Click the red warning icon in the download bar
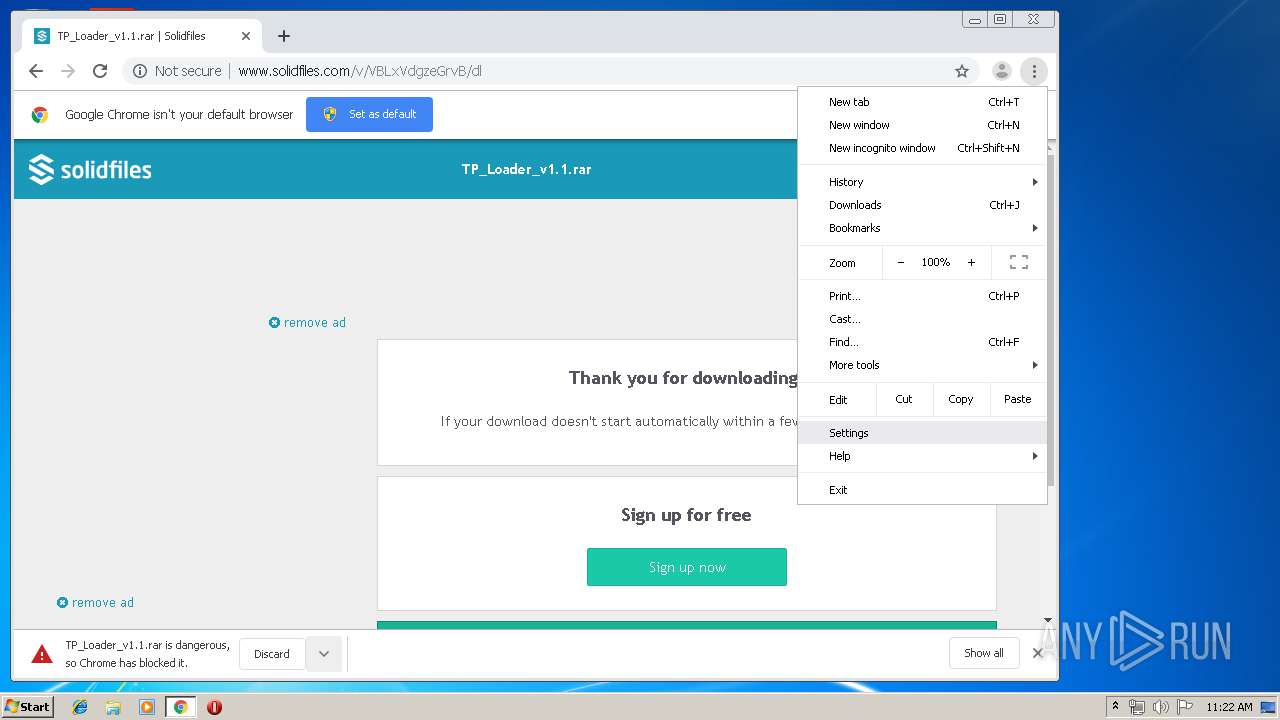 pos(42,654)
